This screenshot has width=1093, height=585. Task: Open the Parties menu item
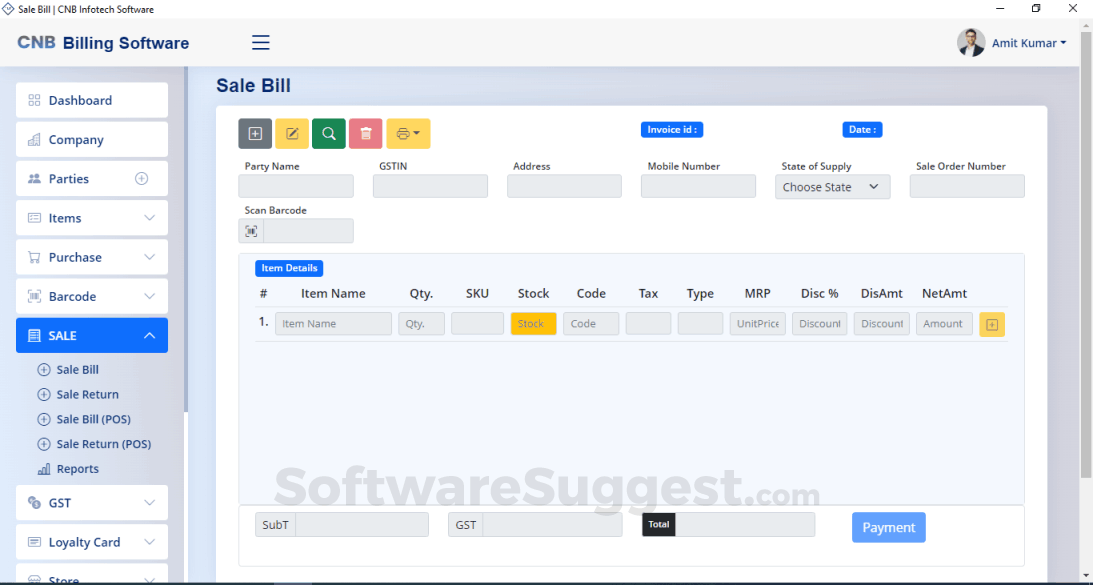click(x=92, y=178)
